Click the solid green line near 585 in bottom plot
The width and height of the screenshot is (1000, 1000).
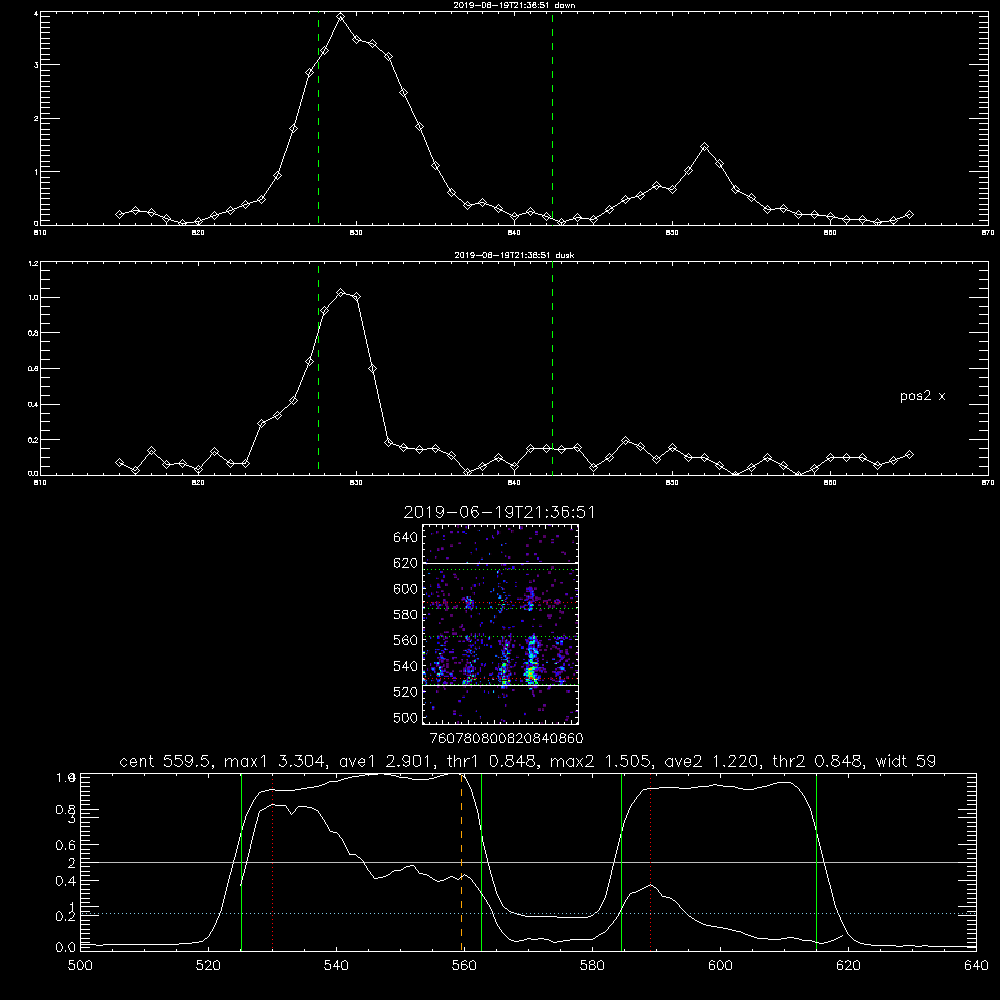coord(621,862)
